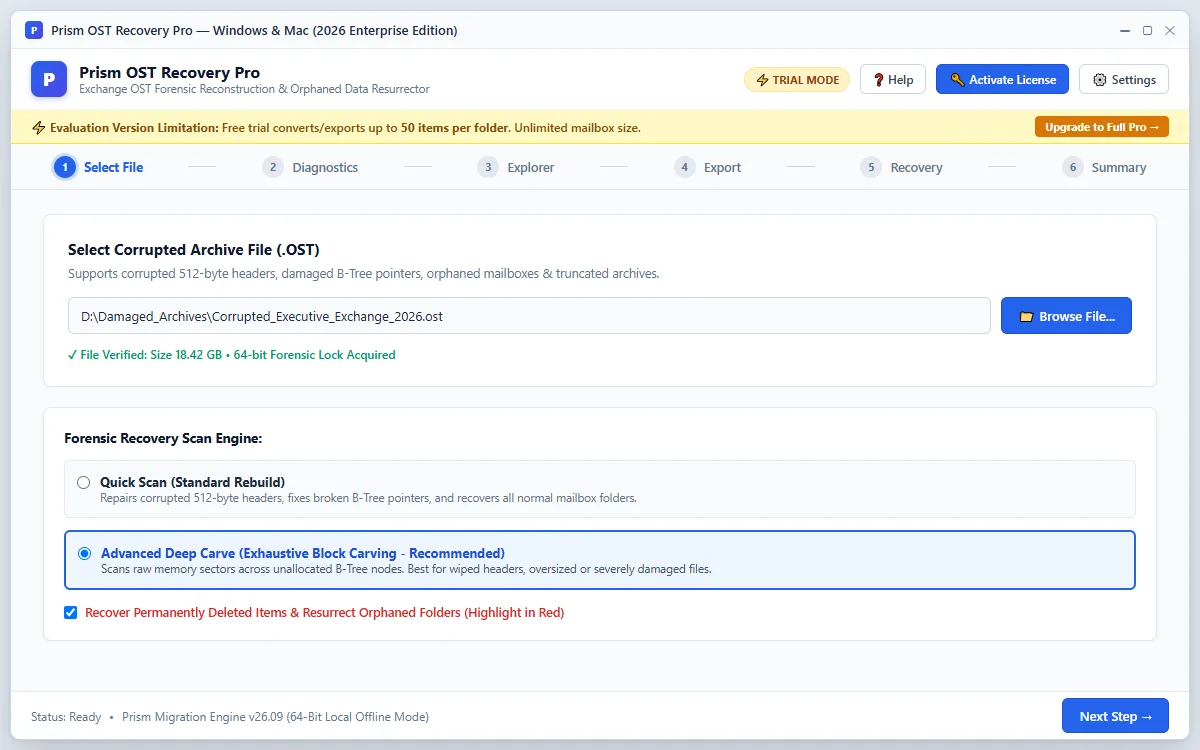Click the File Verified status text
1200x750 pixels.
click(232, 354)
